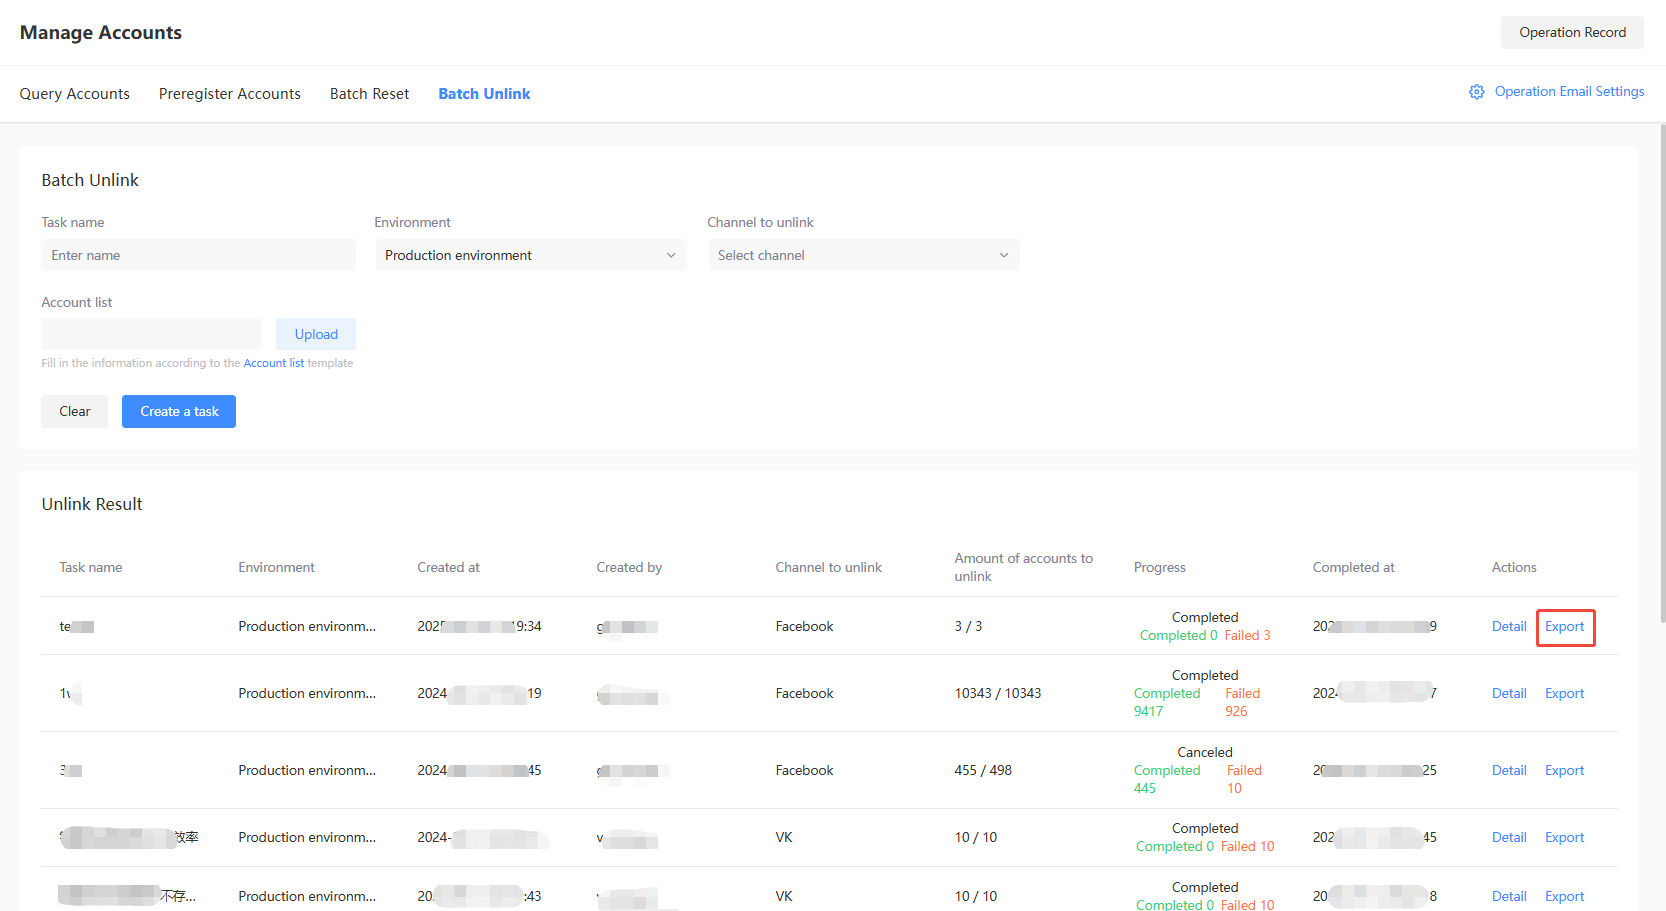Image resolution: width=1666 pixels, height=911 pixels.
Task: Open Detail for the first VK task
Action: (x=1509, y=837)
